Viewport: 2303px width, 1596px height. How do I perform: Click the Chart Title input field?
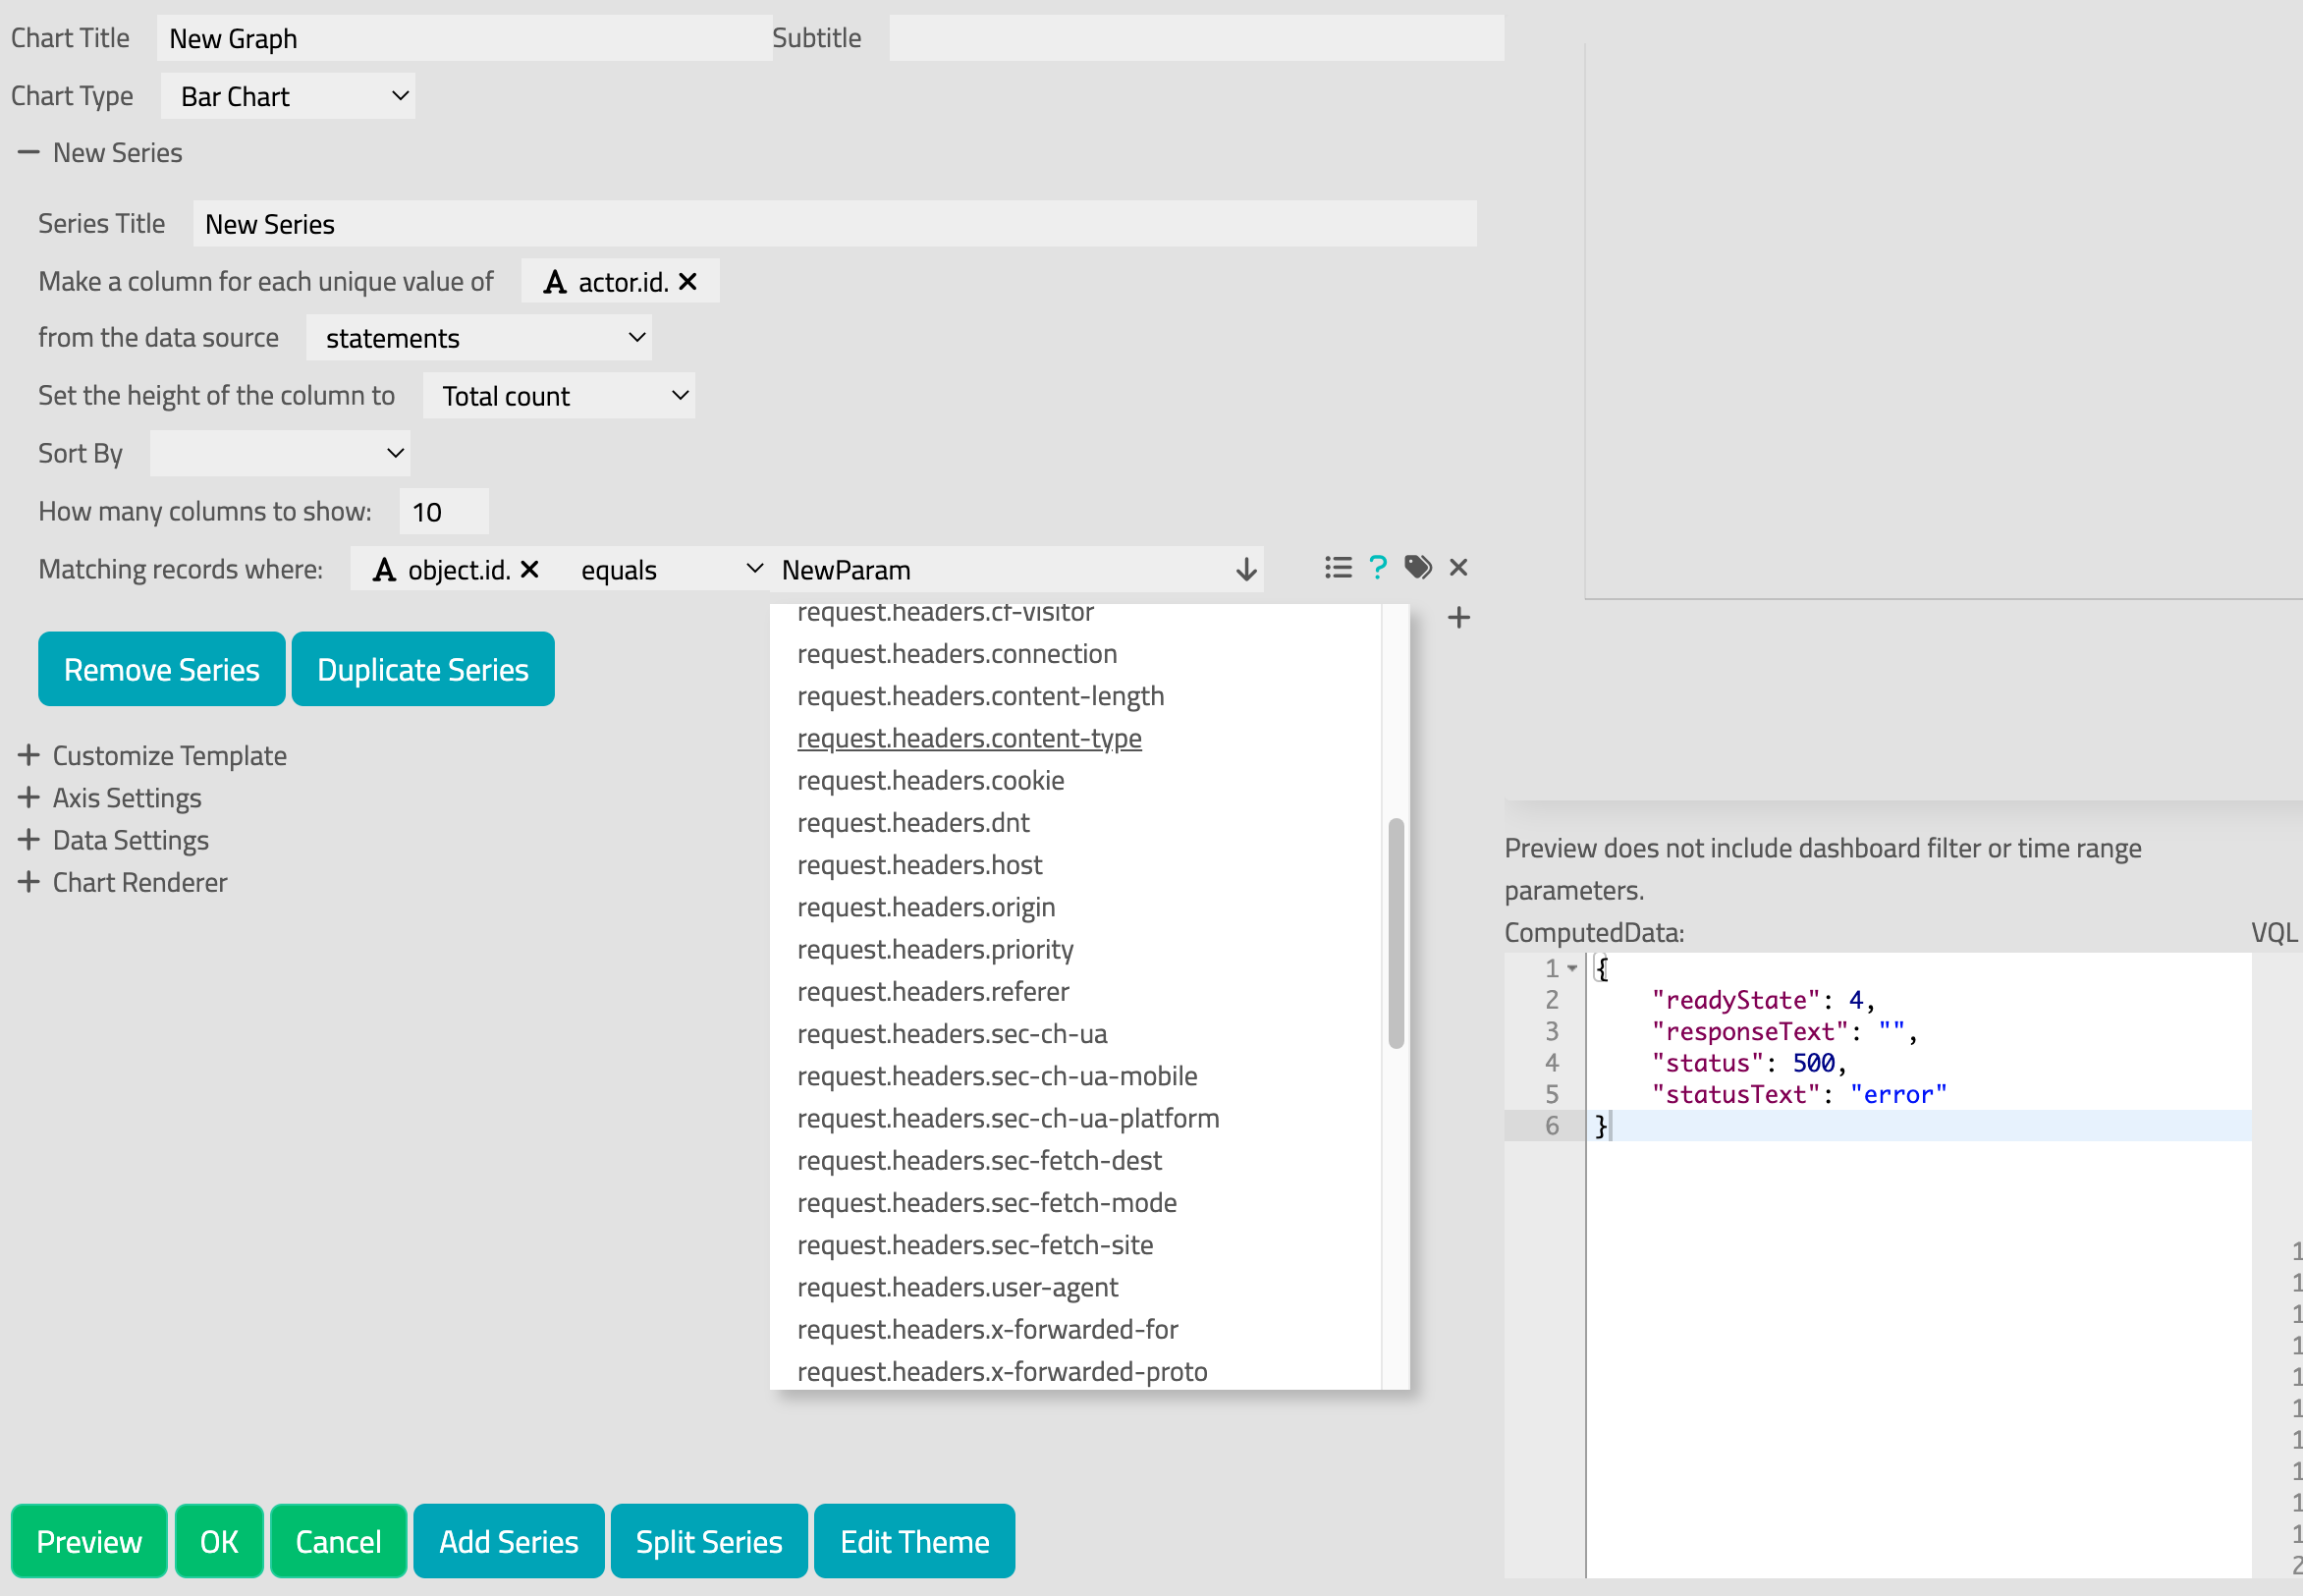coord(464,39)
